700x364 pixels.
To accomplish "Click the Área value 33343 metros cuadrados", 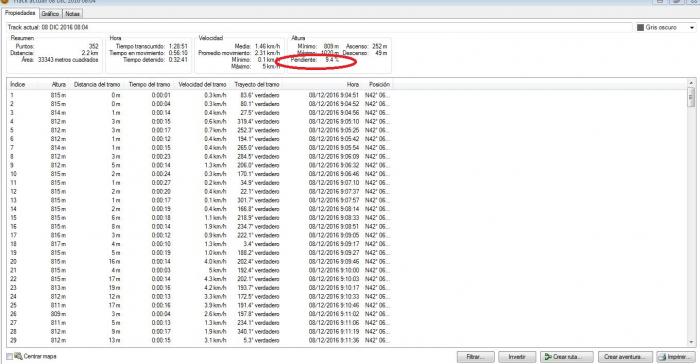I will [x=68, y=60].
